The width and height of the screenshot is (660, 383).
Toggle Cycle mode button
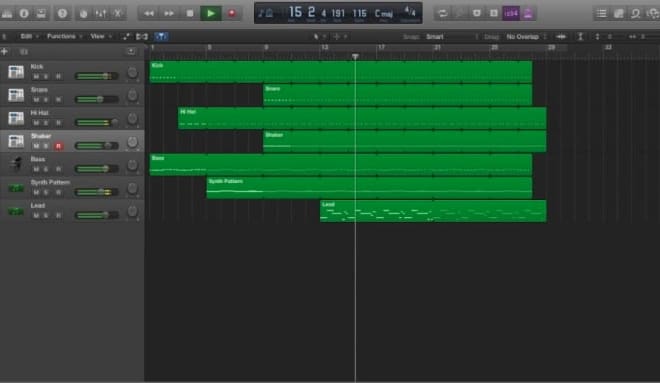coord(442,13)
